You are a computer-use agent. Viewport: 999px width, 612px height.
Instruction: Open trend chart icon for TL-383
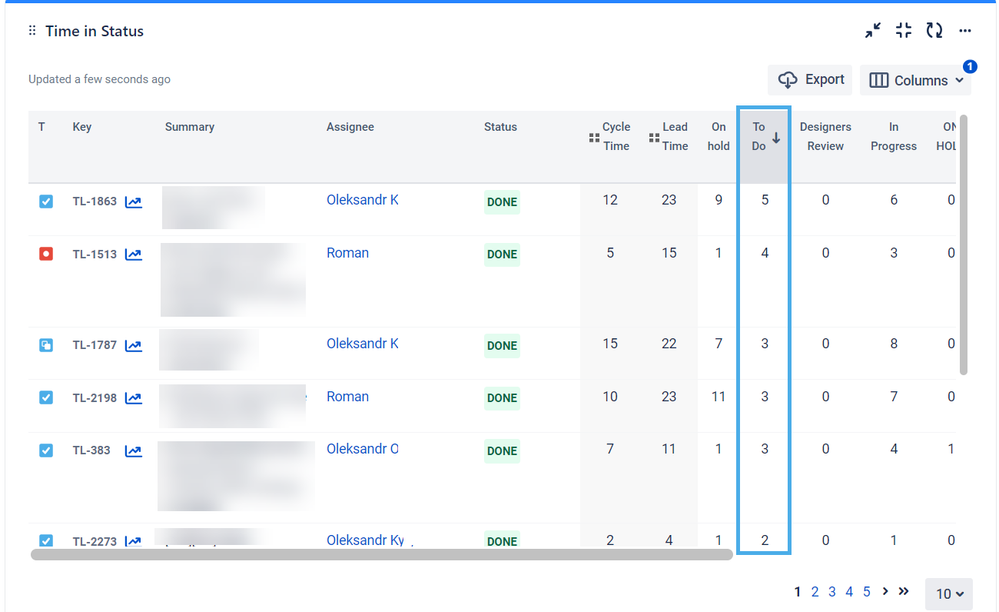pyautogui.click(x=133, y=451)
